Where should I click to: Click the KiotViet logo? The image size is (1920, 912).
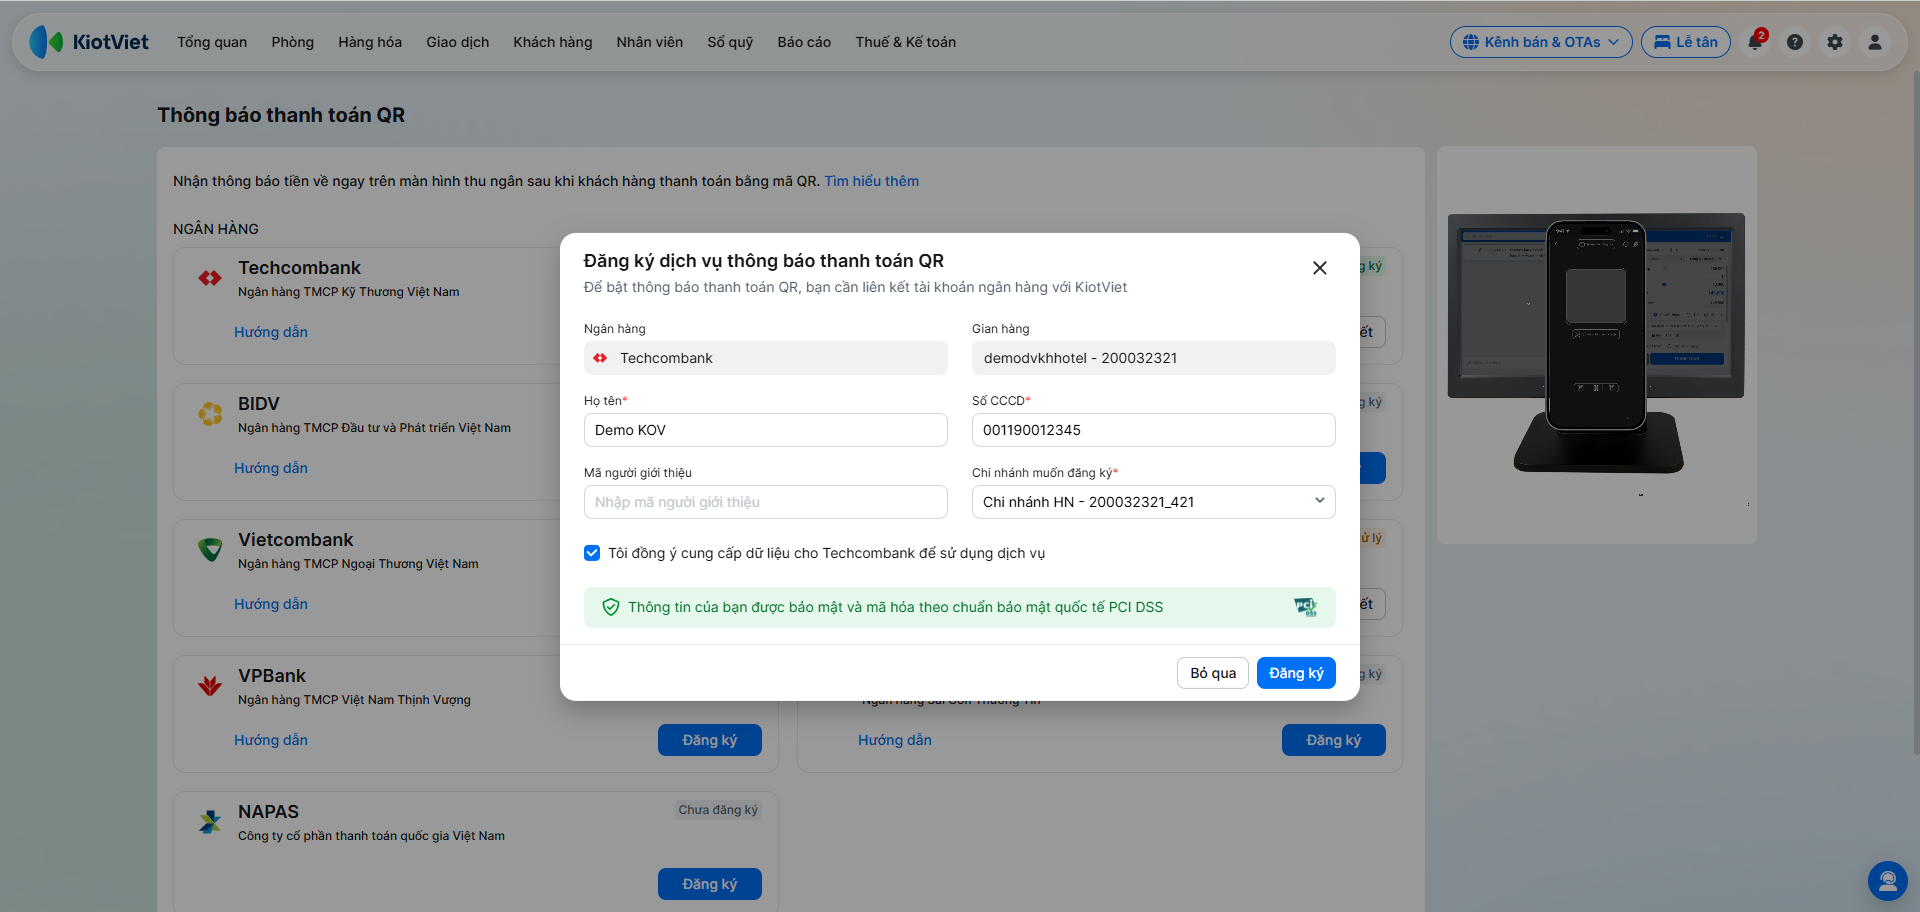click(89, 42)
